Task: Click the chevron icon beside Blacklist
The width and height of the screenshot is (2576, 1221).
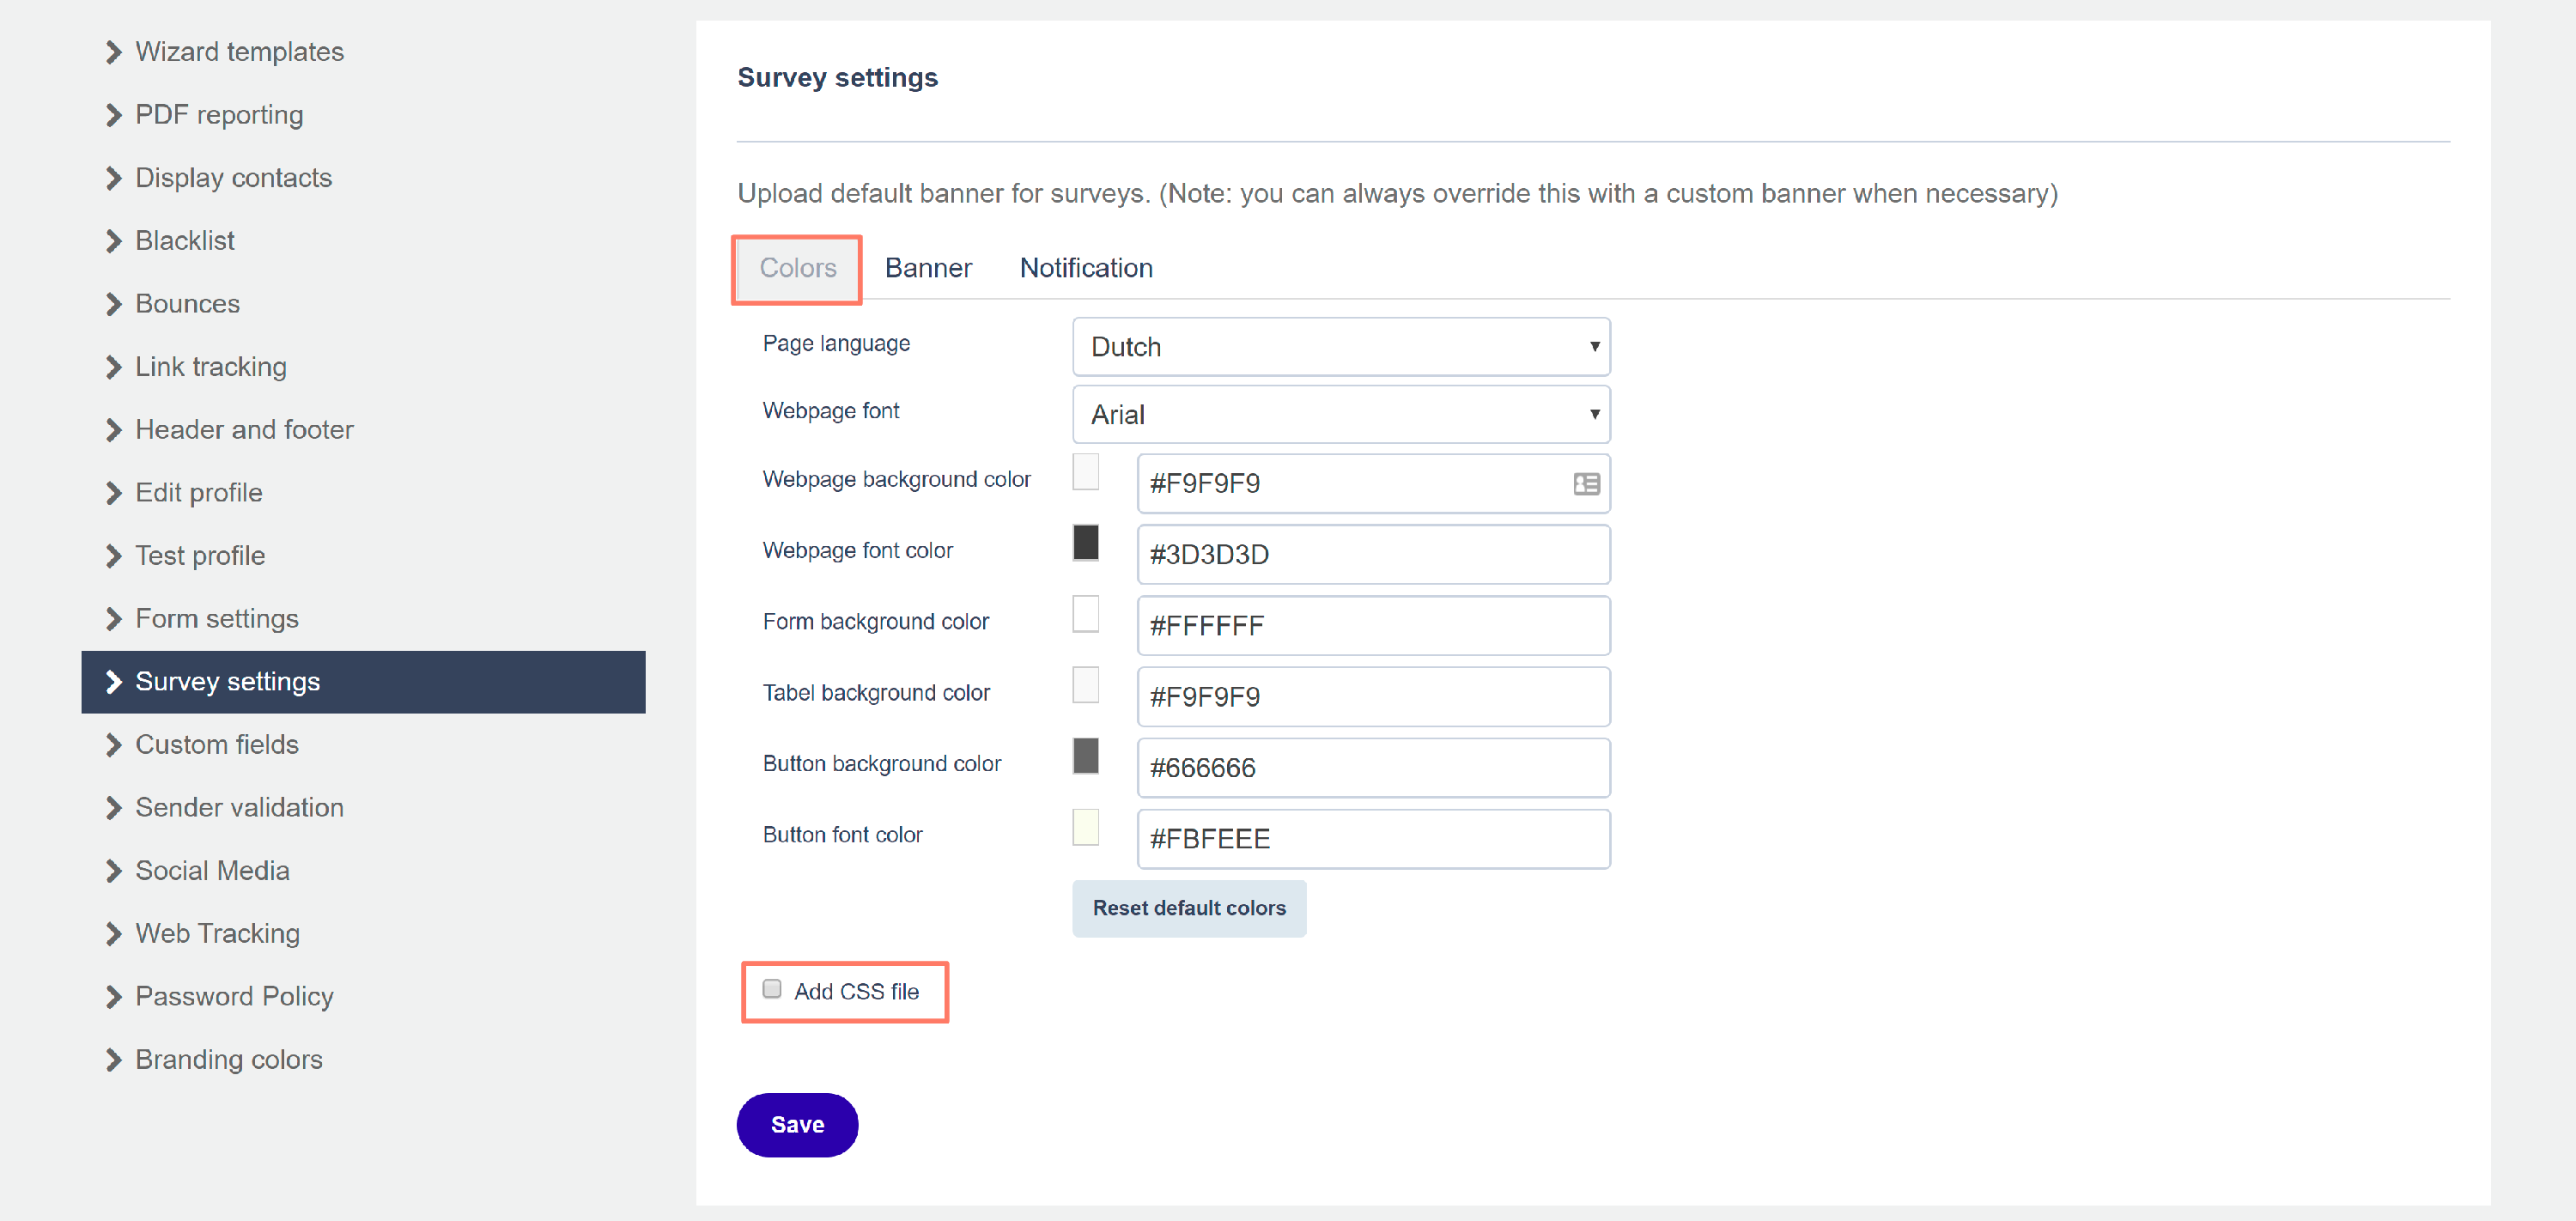Action: tap(113, 241)
